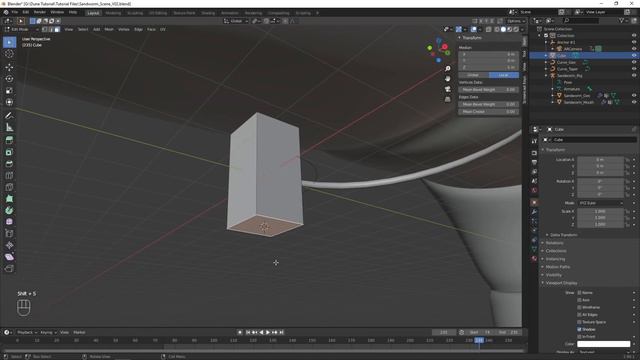640x360 pixels.
Task: Toggle camera view icon in viewport
Action: [448, 89]
